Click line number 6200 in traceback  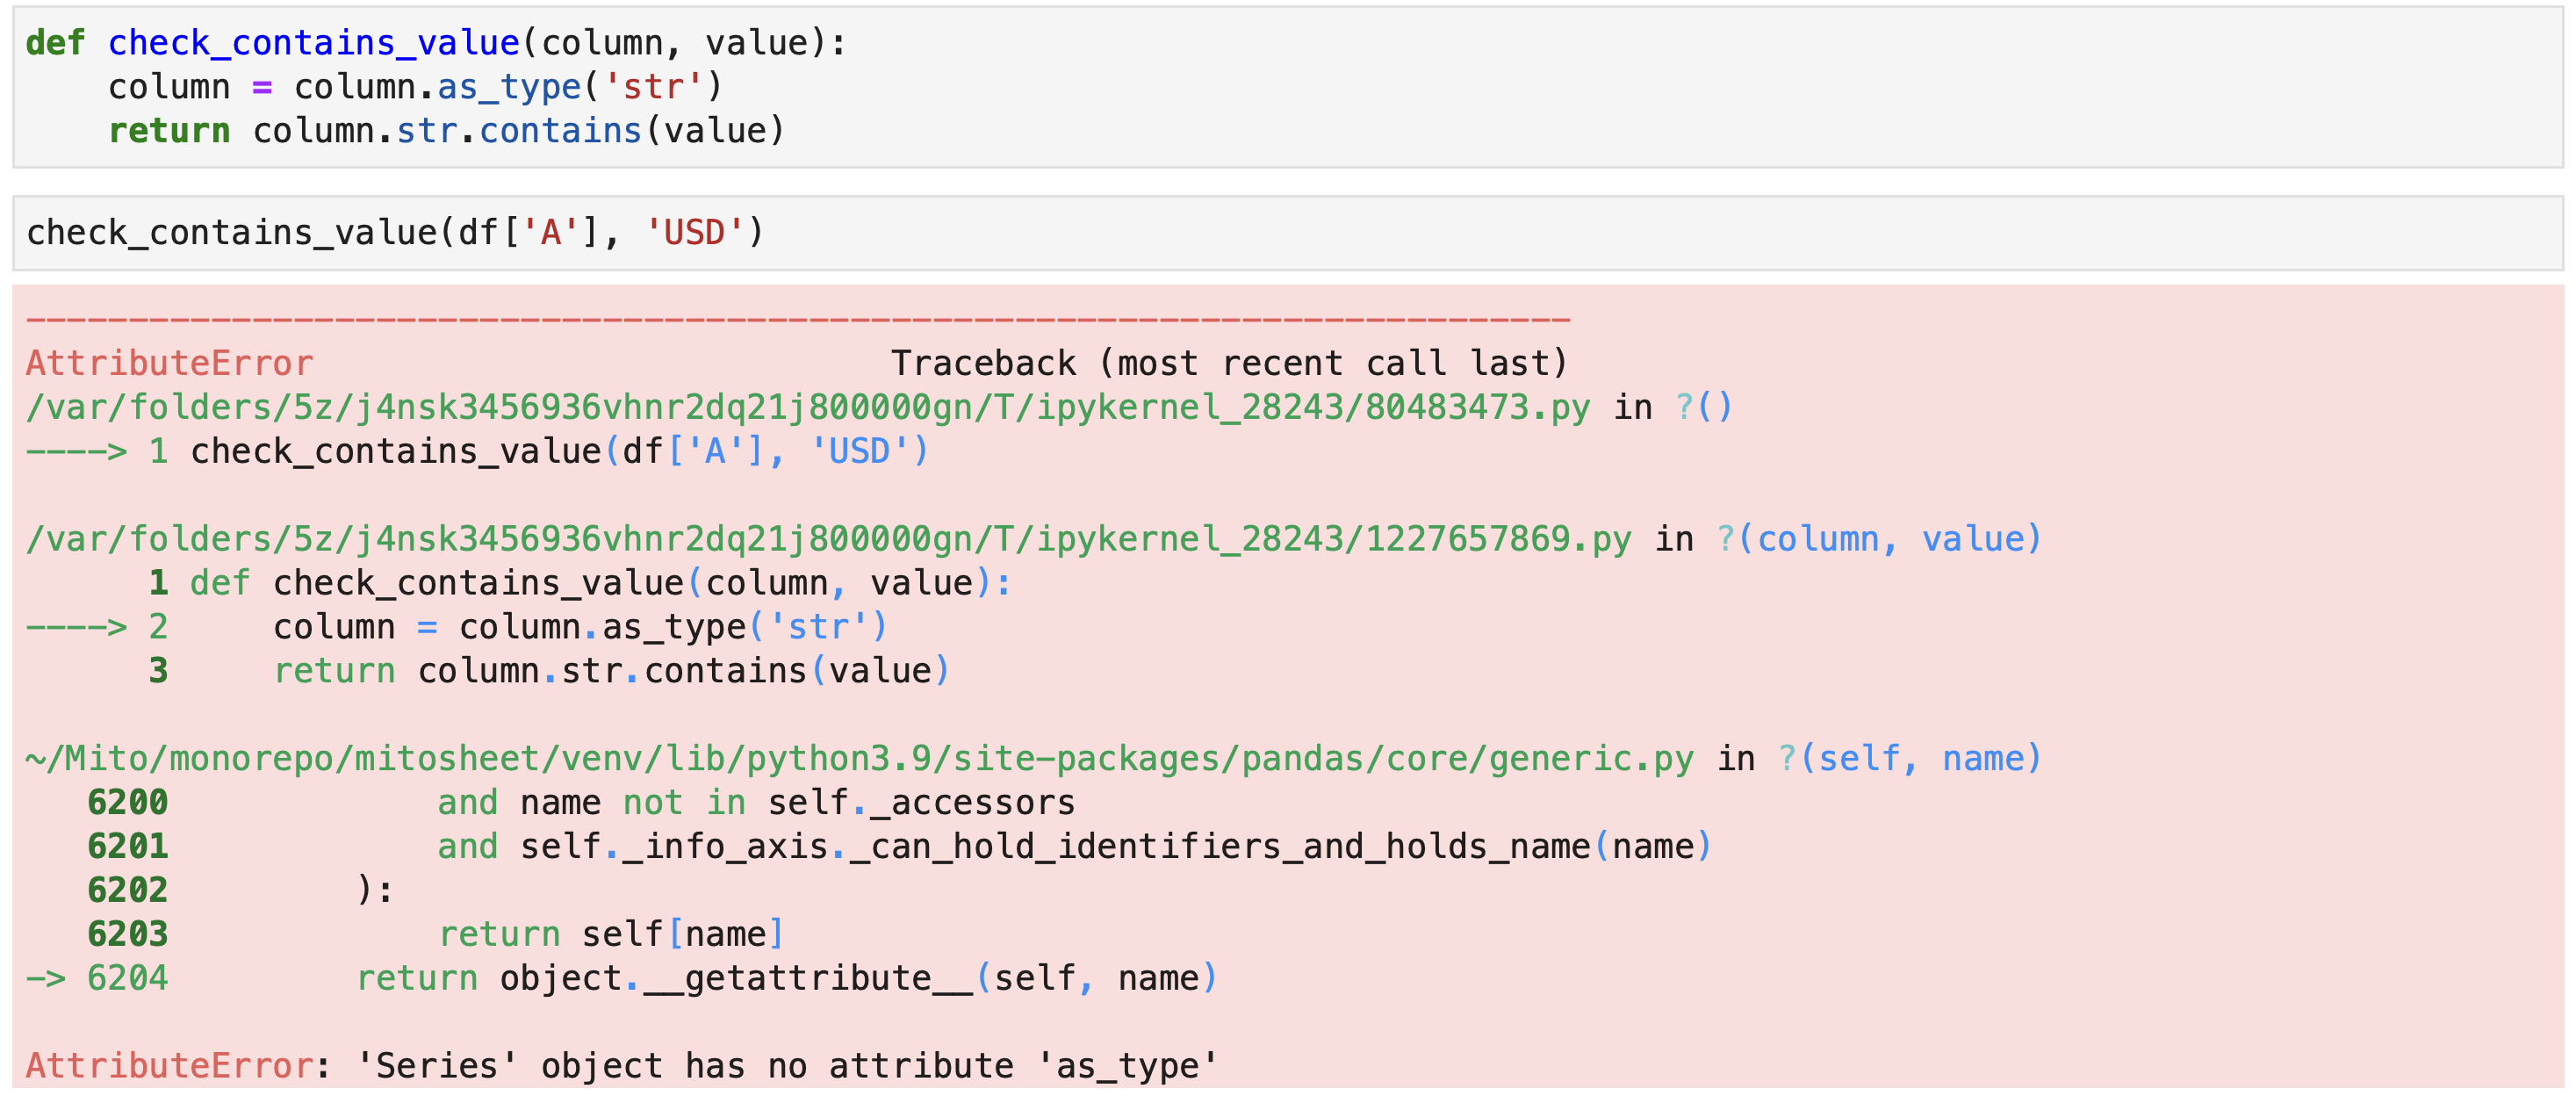pyautogui.click(x=127, y=802)
